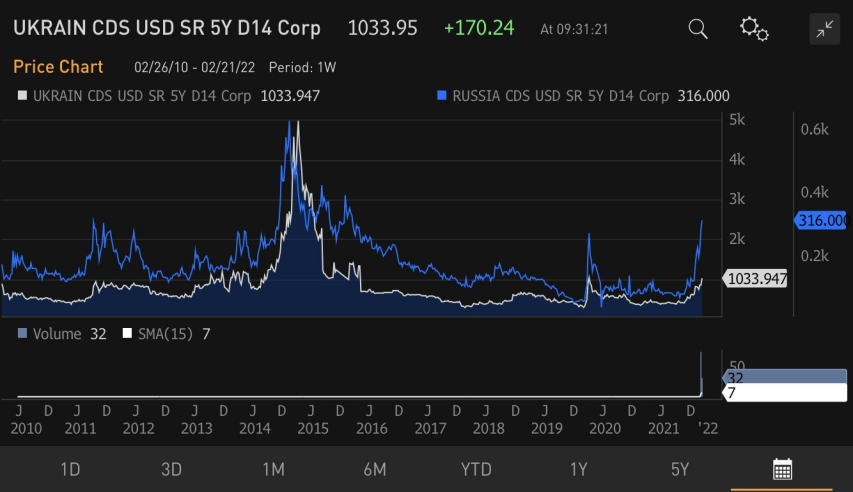The width and height of the screenshot is (853, 492).
Task: Click the Period: 1W label
Action: point(302,67)
